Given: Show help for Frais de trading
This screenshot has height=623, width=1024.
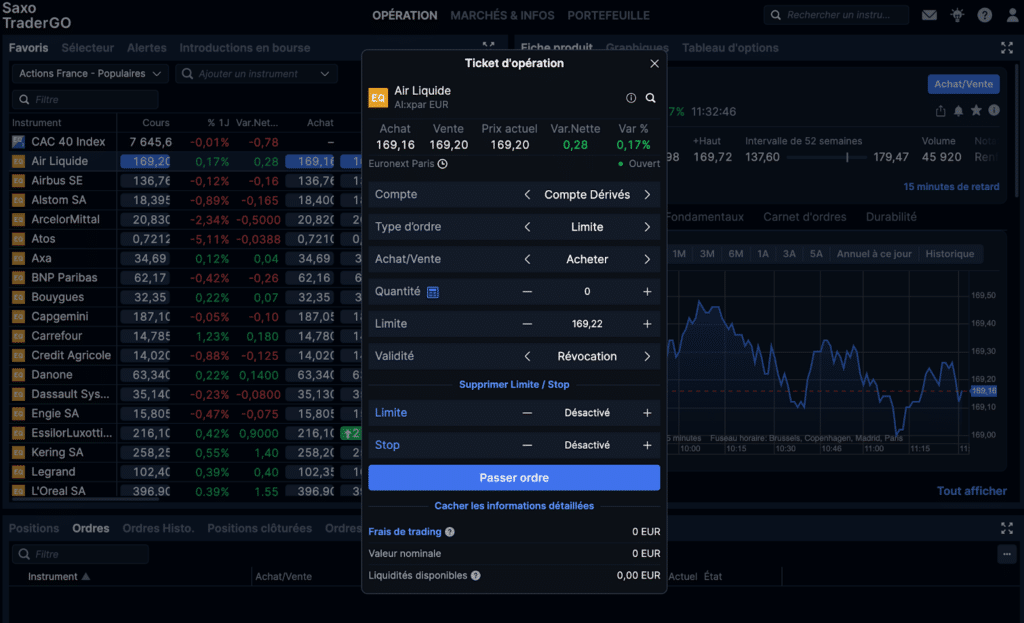Looking at the screenshot, I should (449, 532).
